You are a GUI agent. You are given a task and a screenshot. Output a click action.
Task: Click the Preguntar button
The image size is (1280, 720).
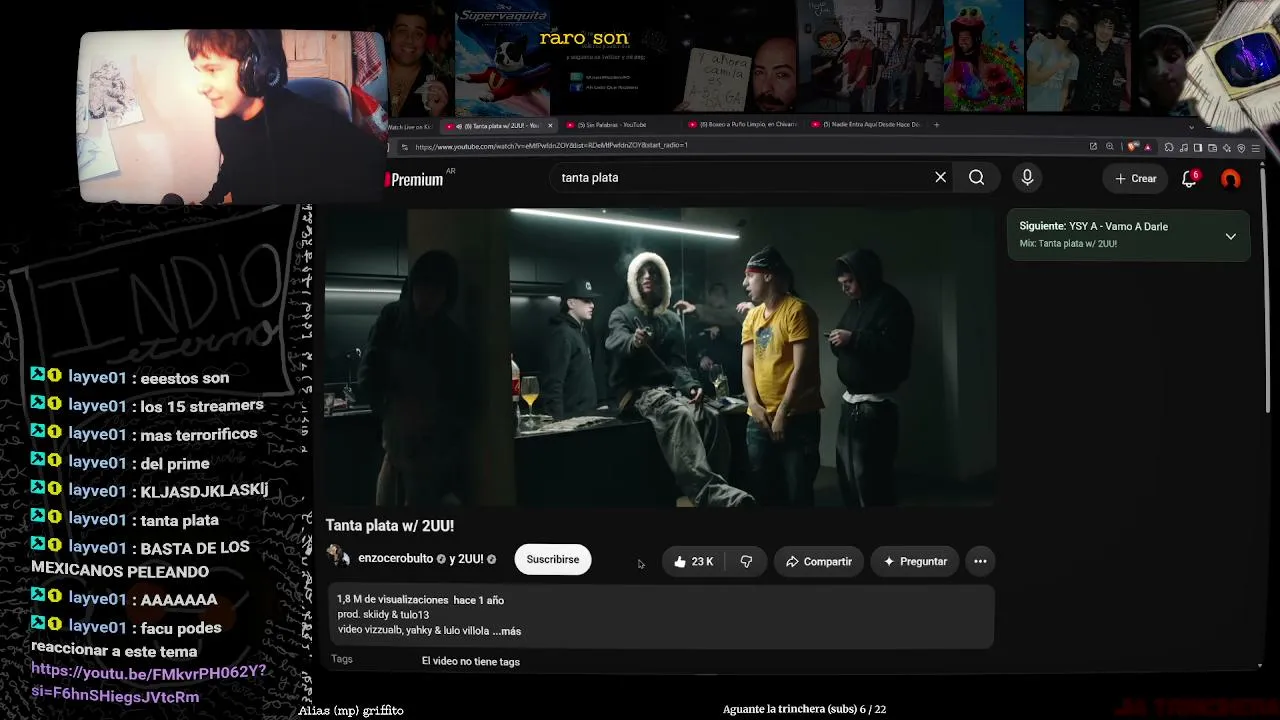click(x=915, y=561)
